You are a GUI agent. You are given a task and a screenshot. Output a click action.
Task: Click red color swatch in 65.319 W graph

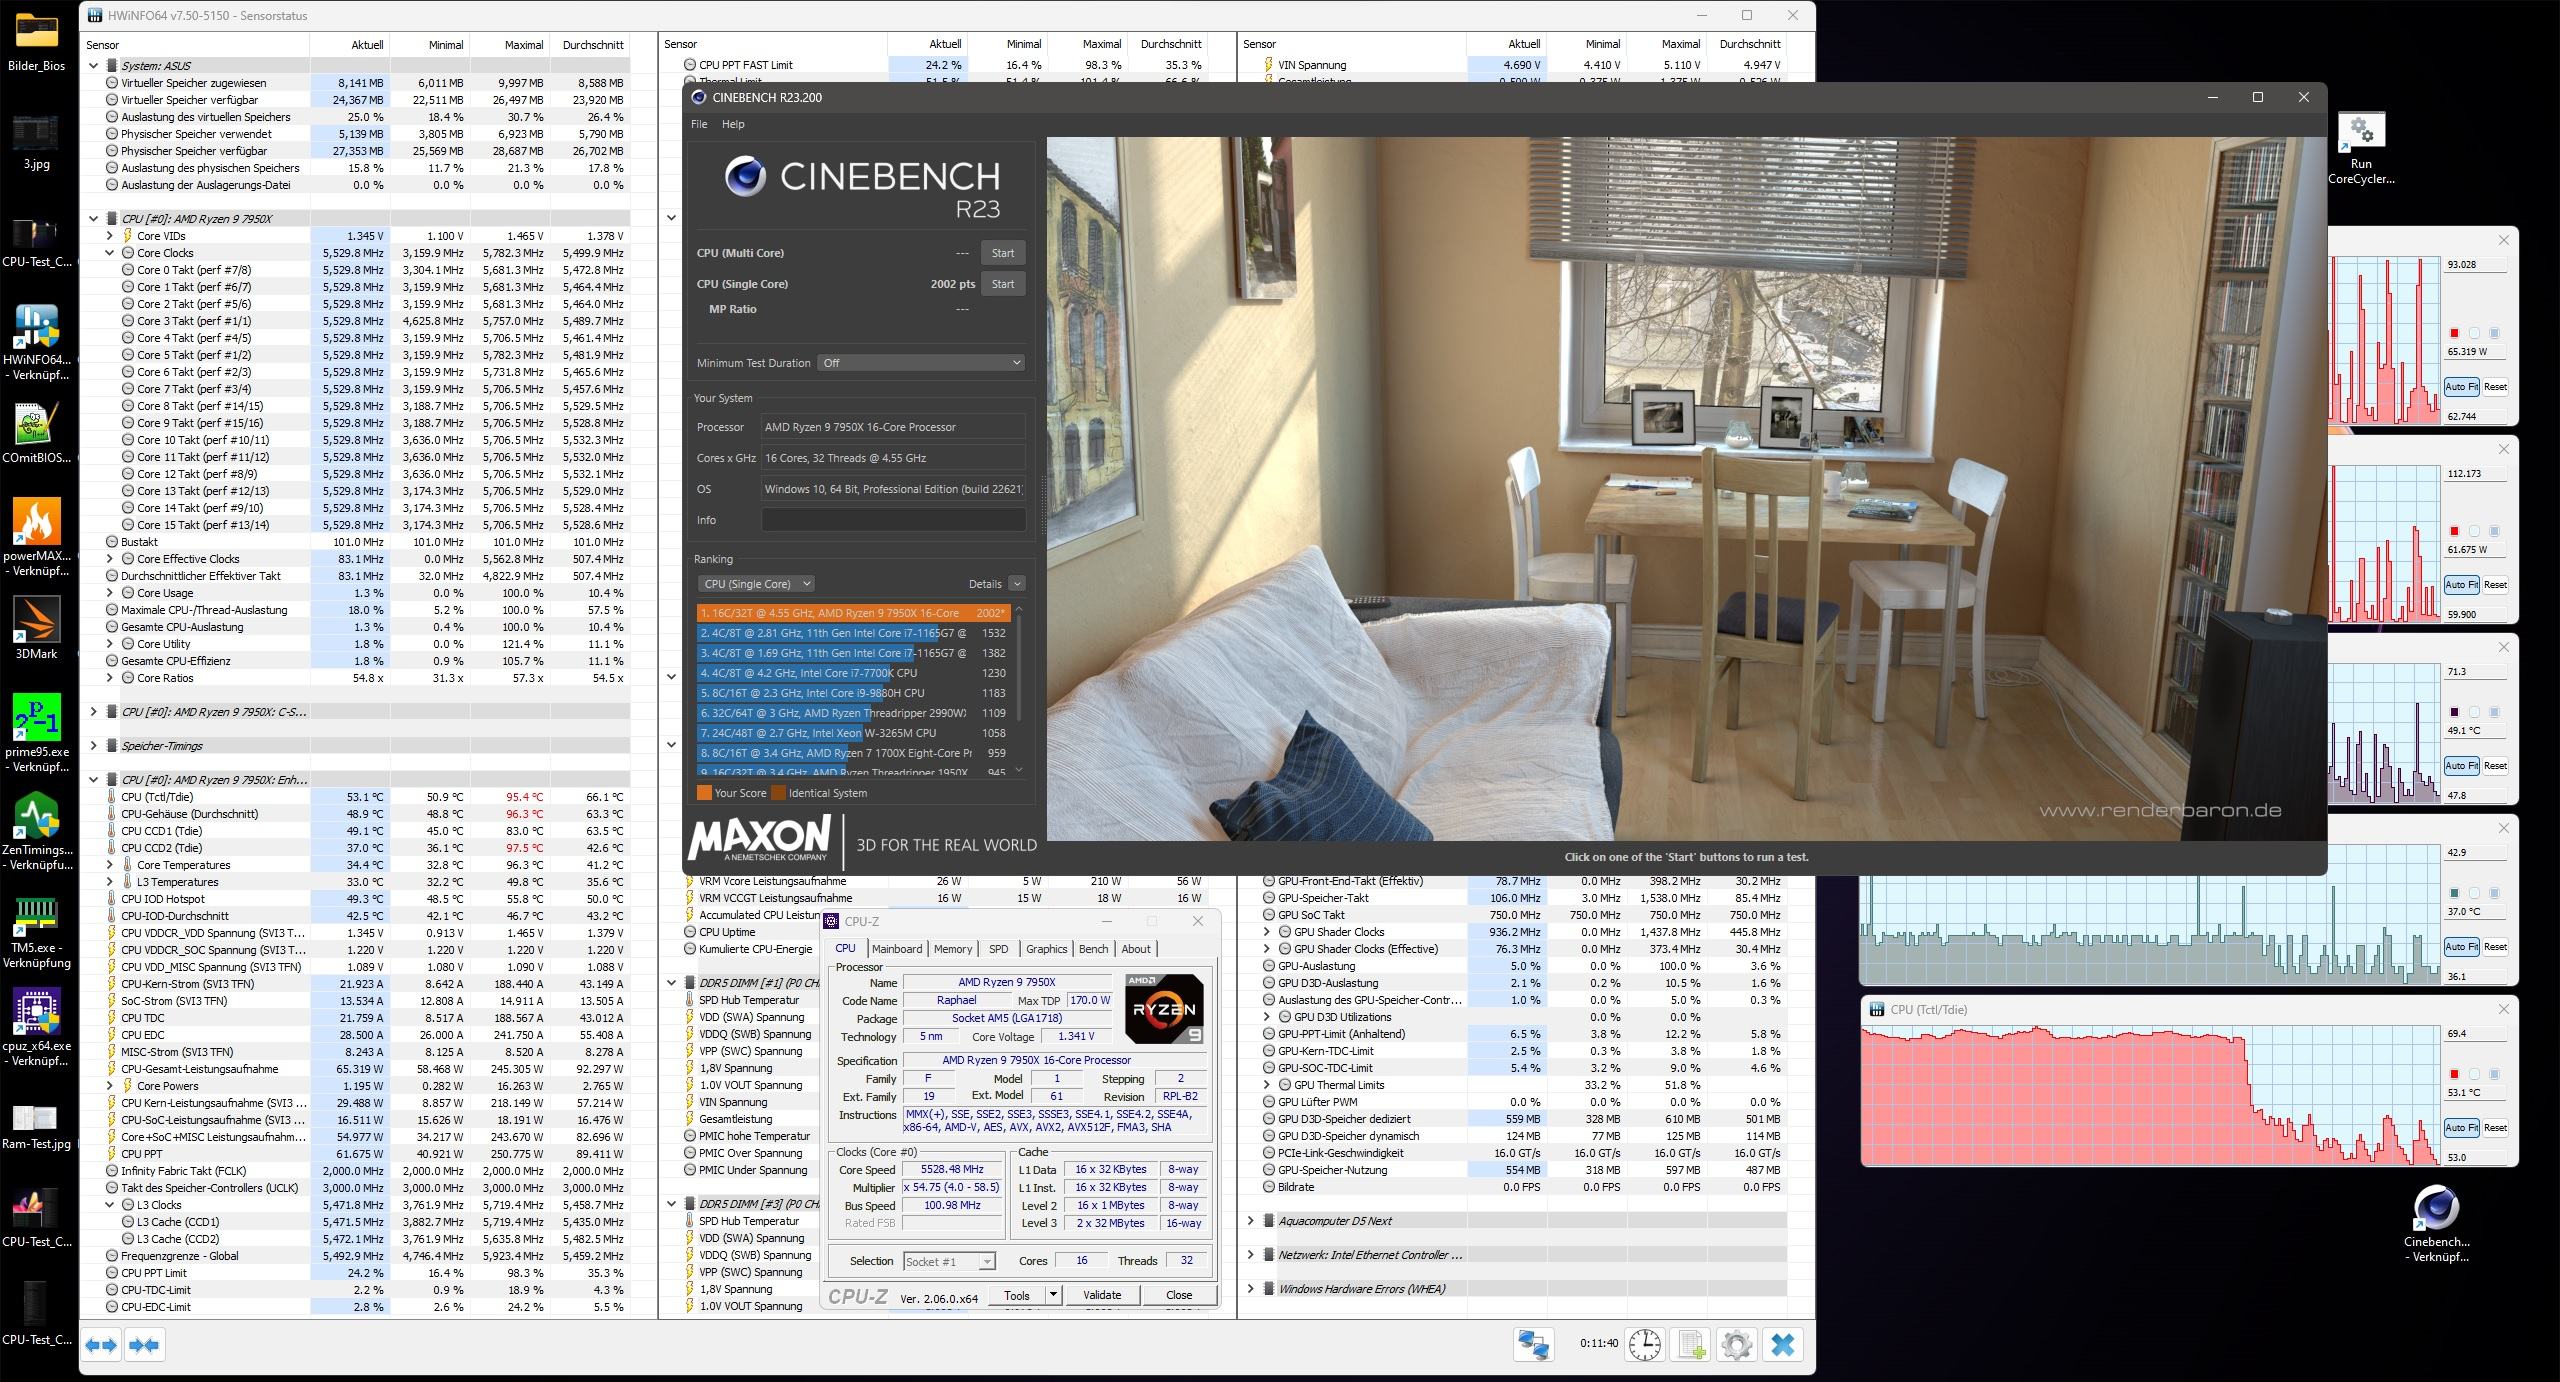coord(2454,333)
